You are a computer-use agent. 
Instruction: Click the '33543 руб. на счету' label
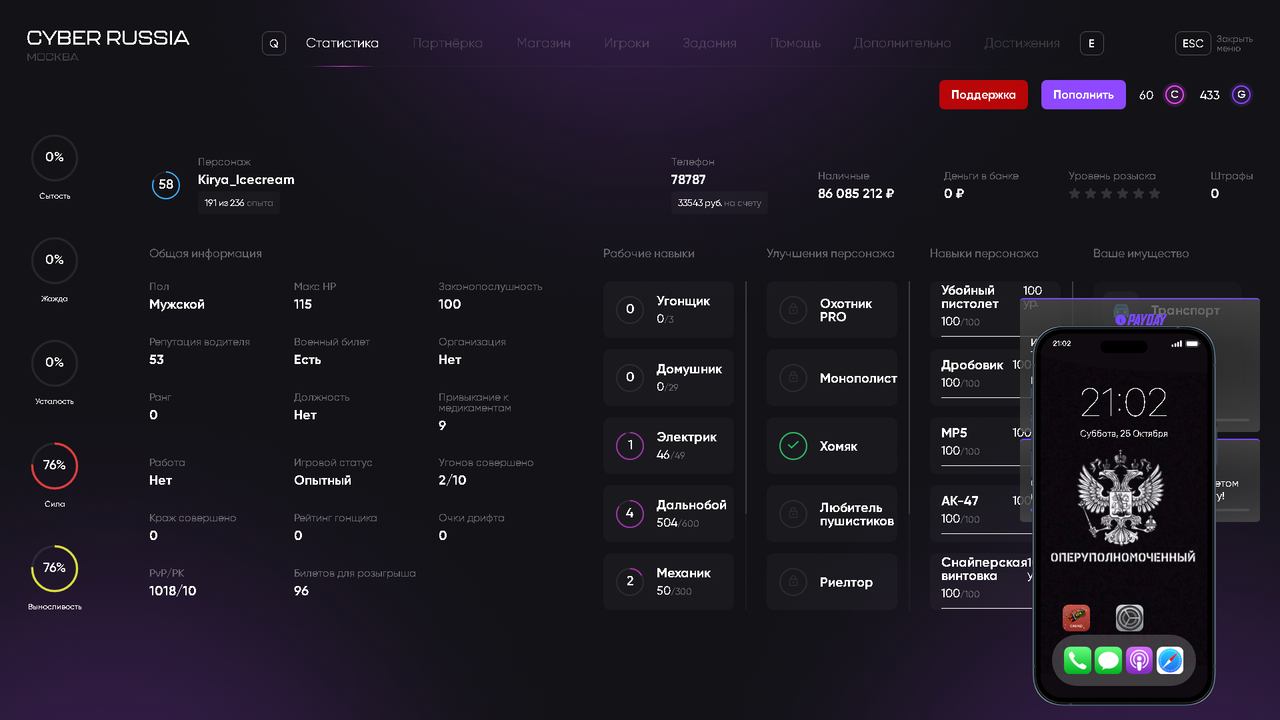click(x=719, y=203)
